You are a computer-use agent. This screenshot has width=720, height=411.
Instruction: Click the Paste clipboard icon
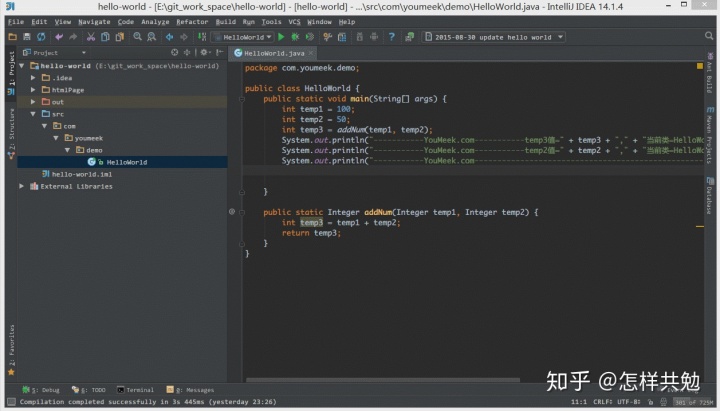click(120, 37)
